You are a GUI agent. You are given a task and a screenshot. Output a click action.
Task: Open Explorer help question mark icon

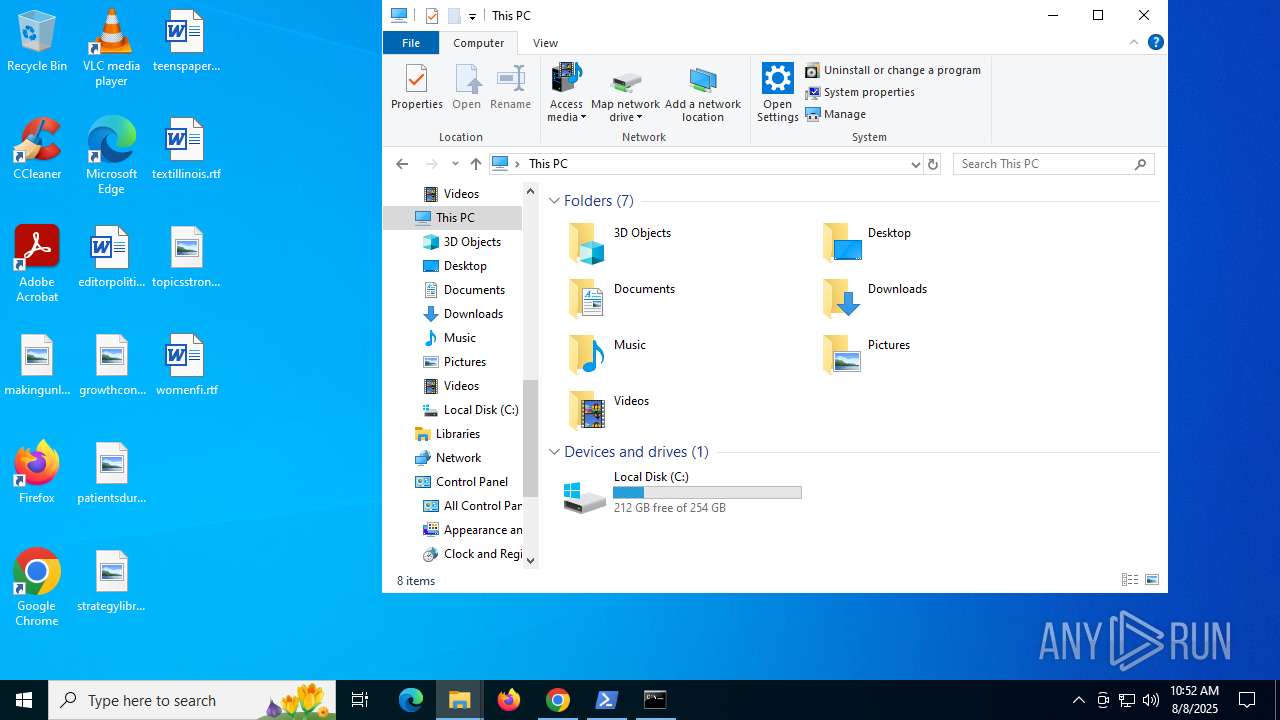pos(1156,42)
